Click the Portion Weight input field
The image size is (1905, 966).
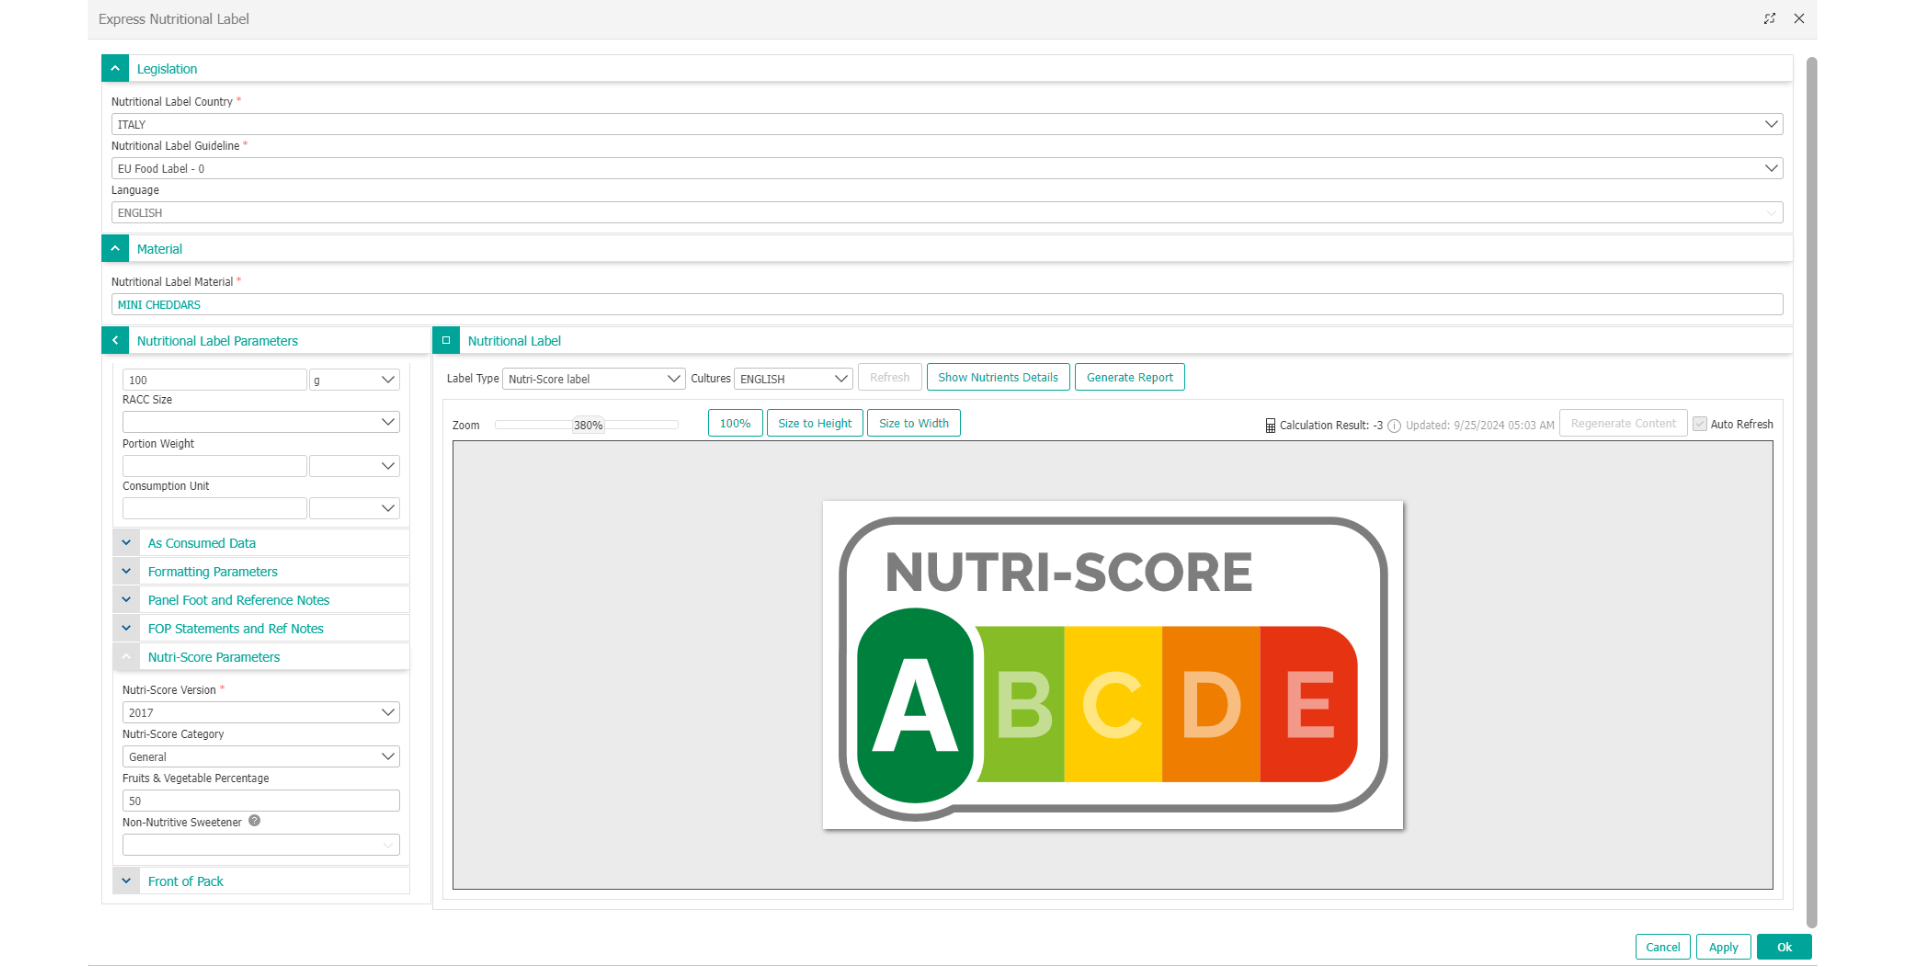[x=214, y=466]
